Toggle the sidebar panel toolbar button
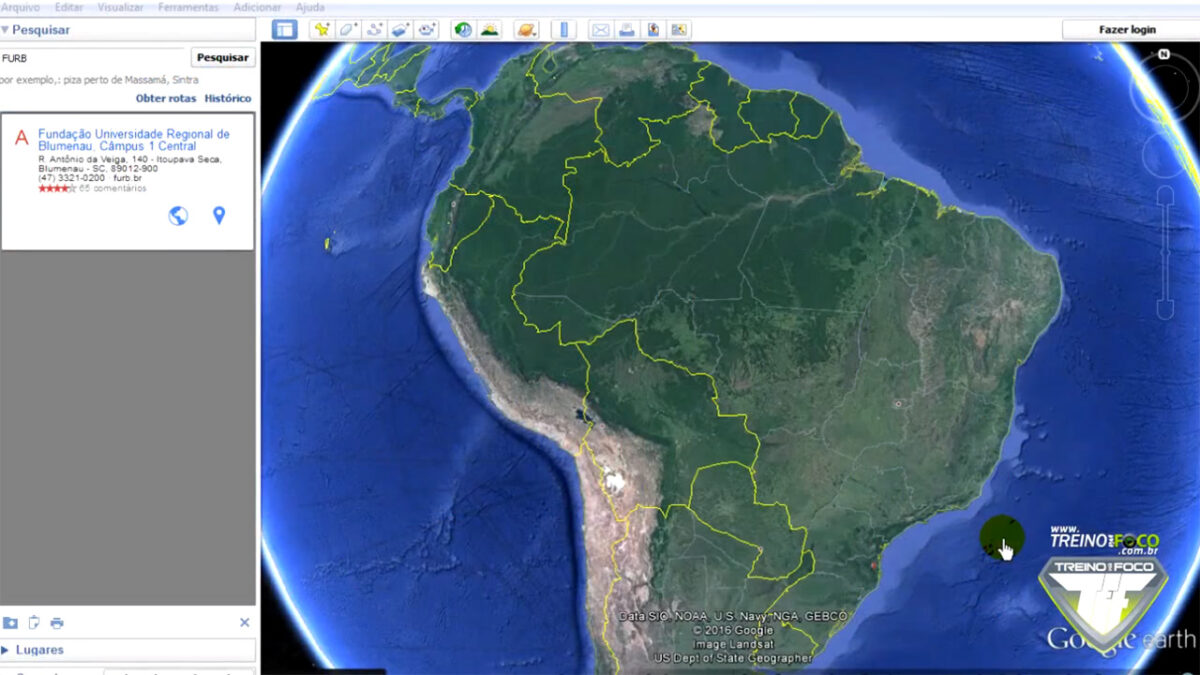The height and width of the screenshot is (675, 1200). click(285, 29)
